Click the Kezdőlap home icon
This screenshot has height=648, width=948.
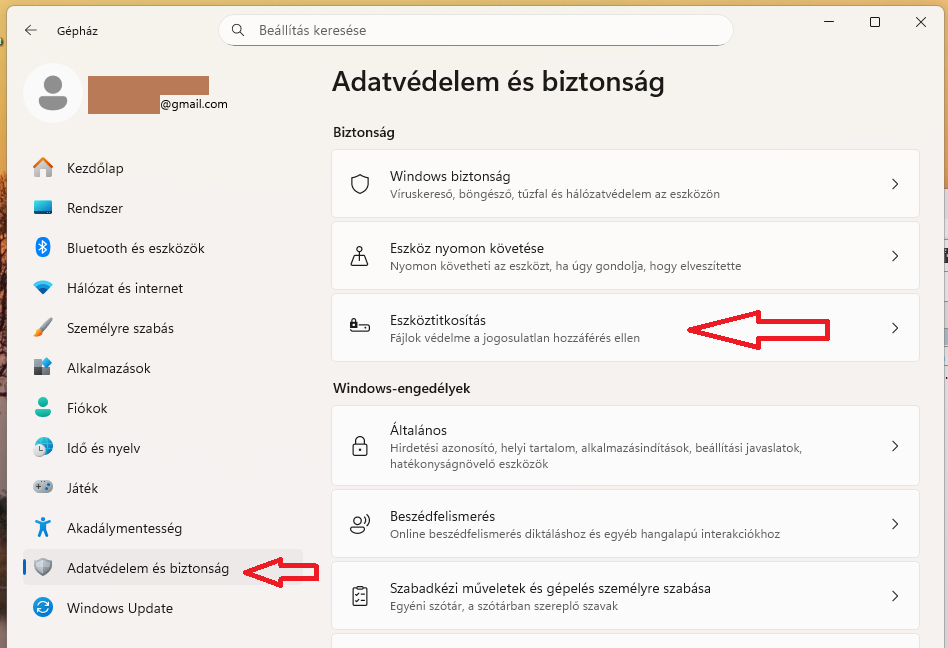[43, 167]
